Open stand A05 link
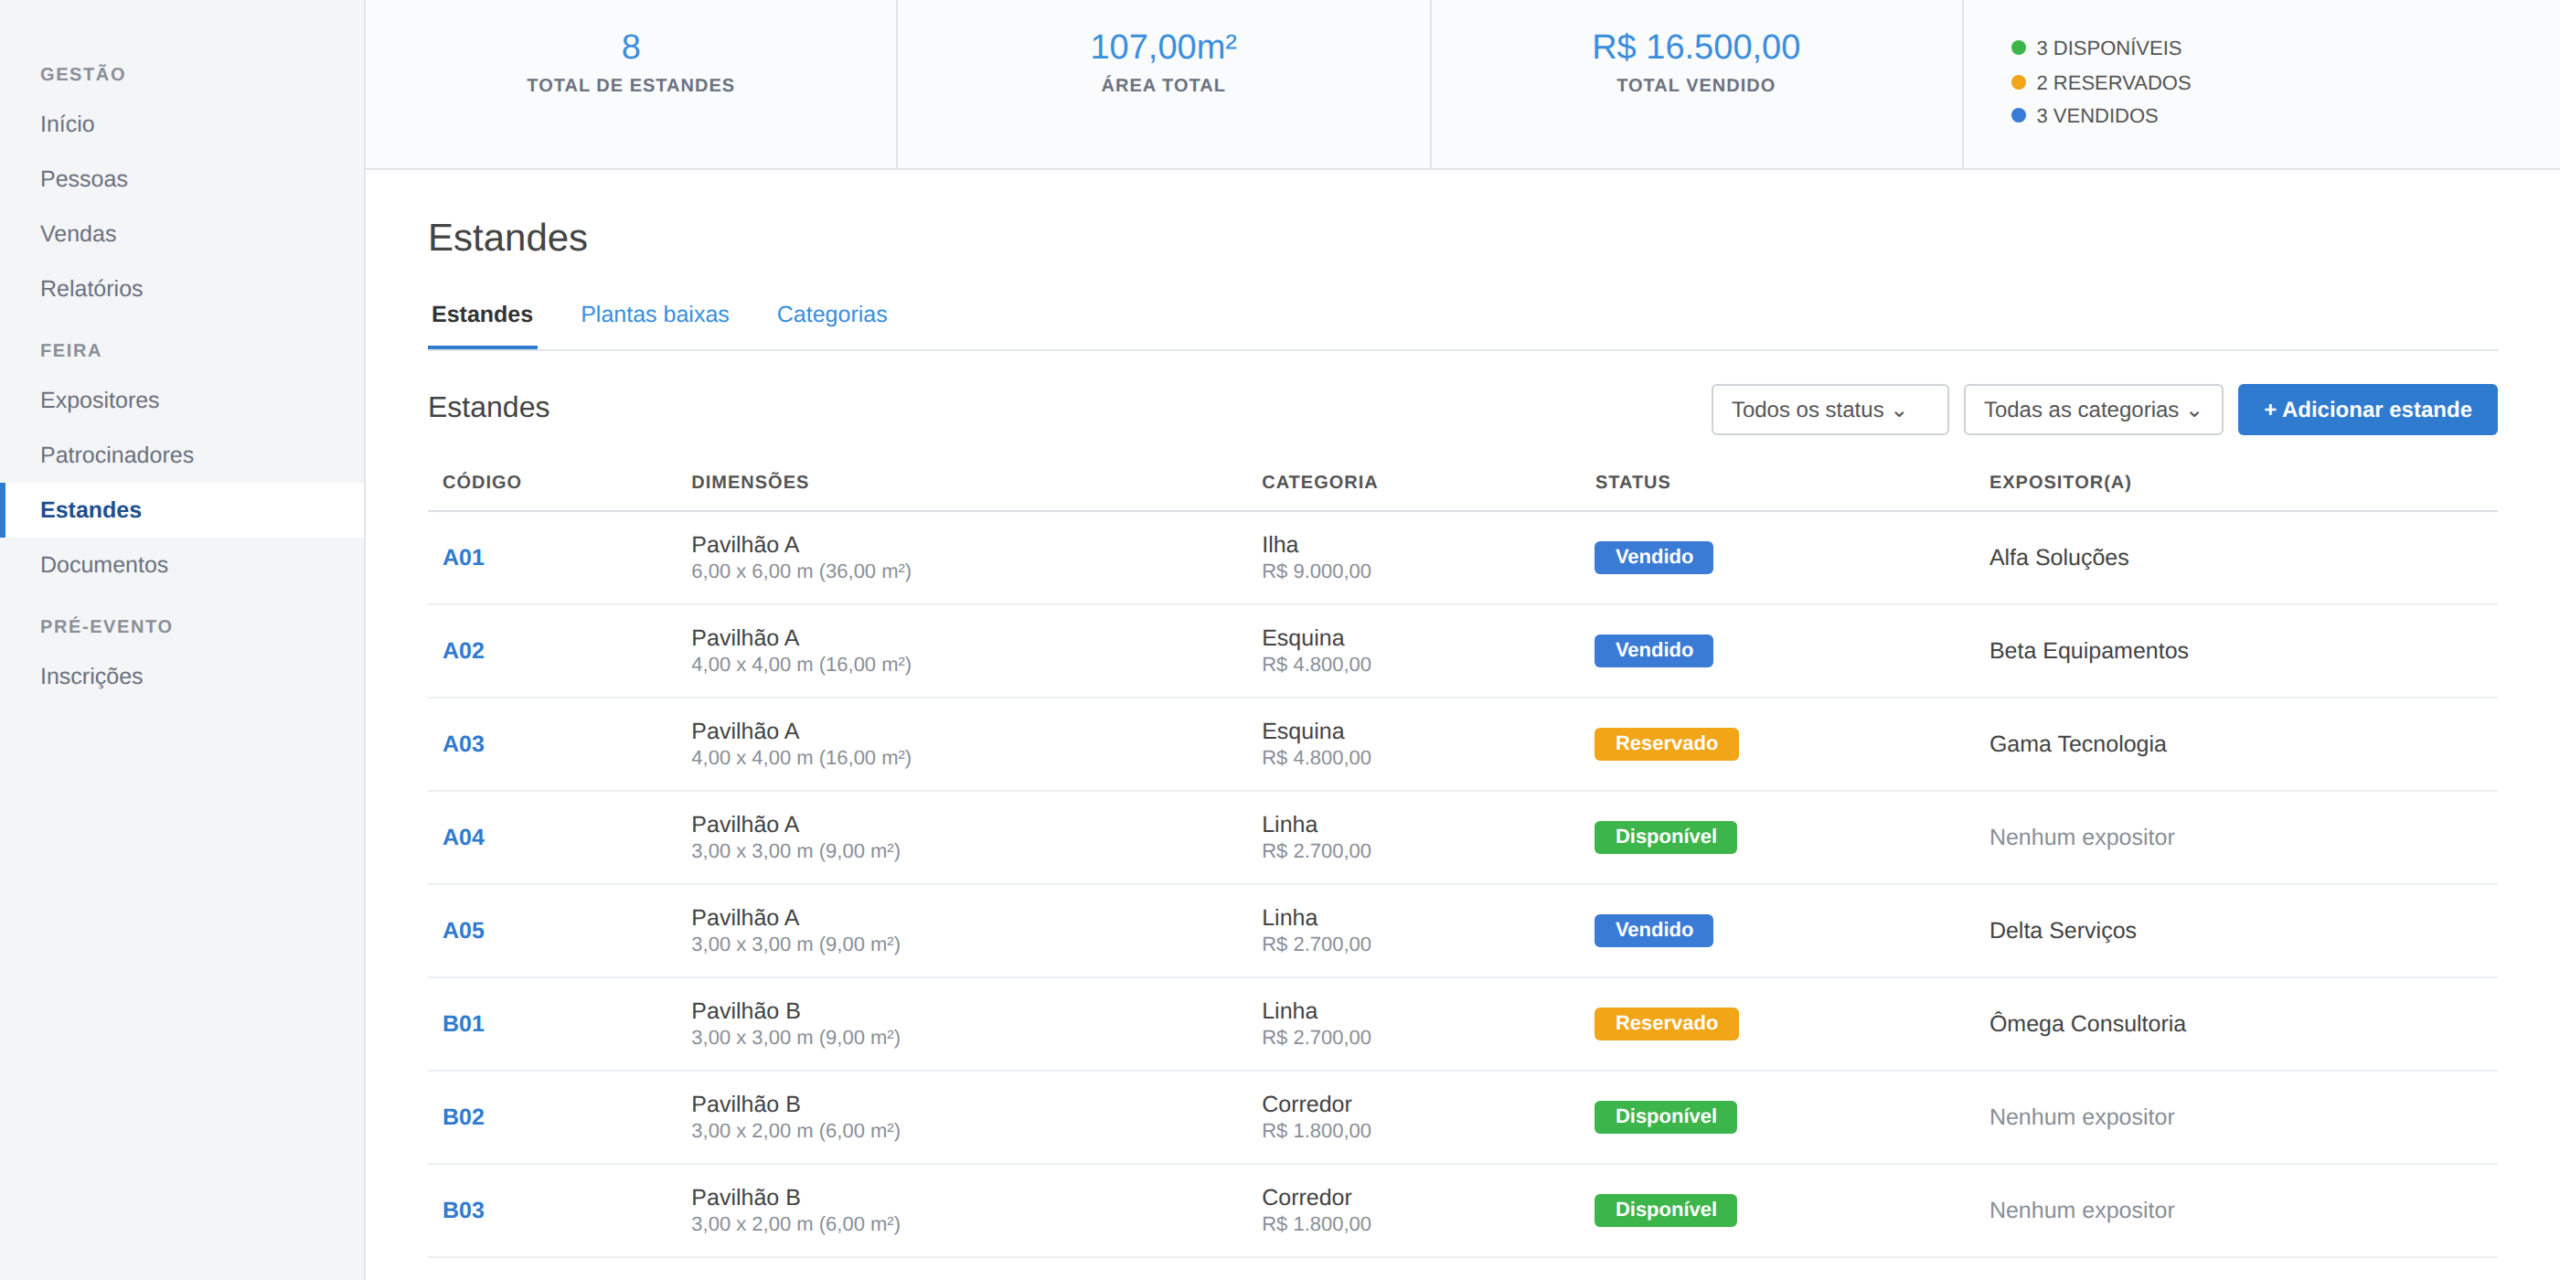Image resolution: width=2560 pixels, height=1280 pixels. 463,931
